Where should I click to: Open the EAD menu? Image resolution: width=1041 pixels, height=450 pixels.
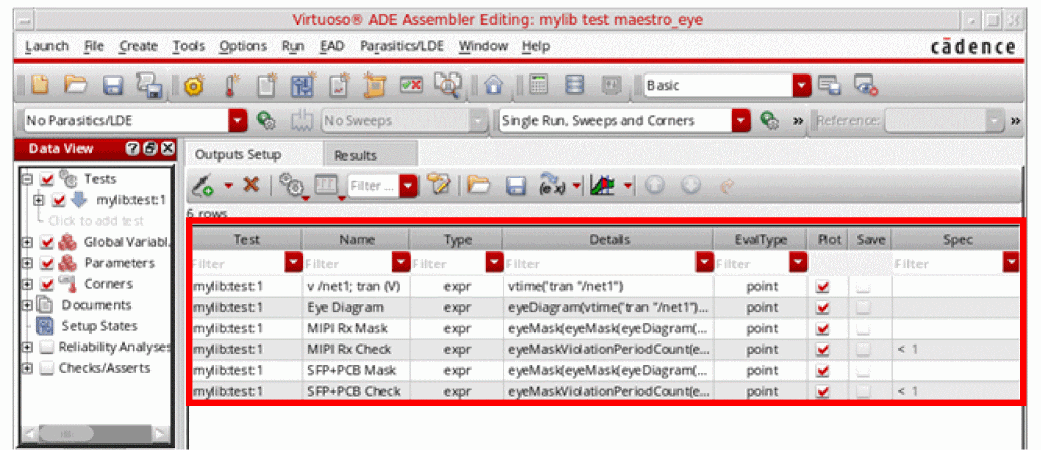pos(331,46)
